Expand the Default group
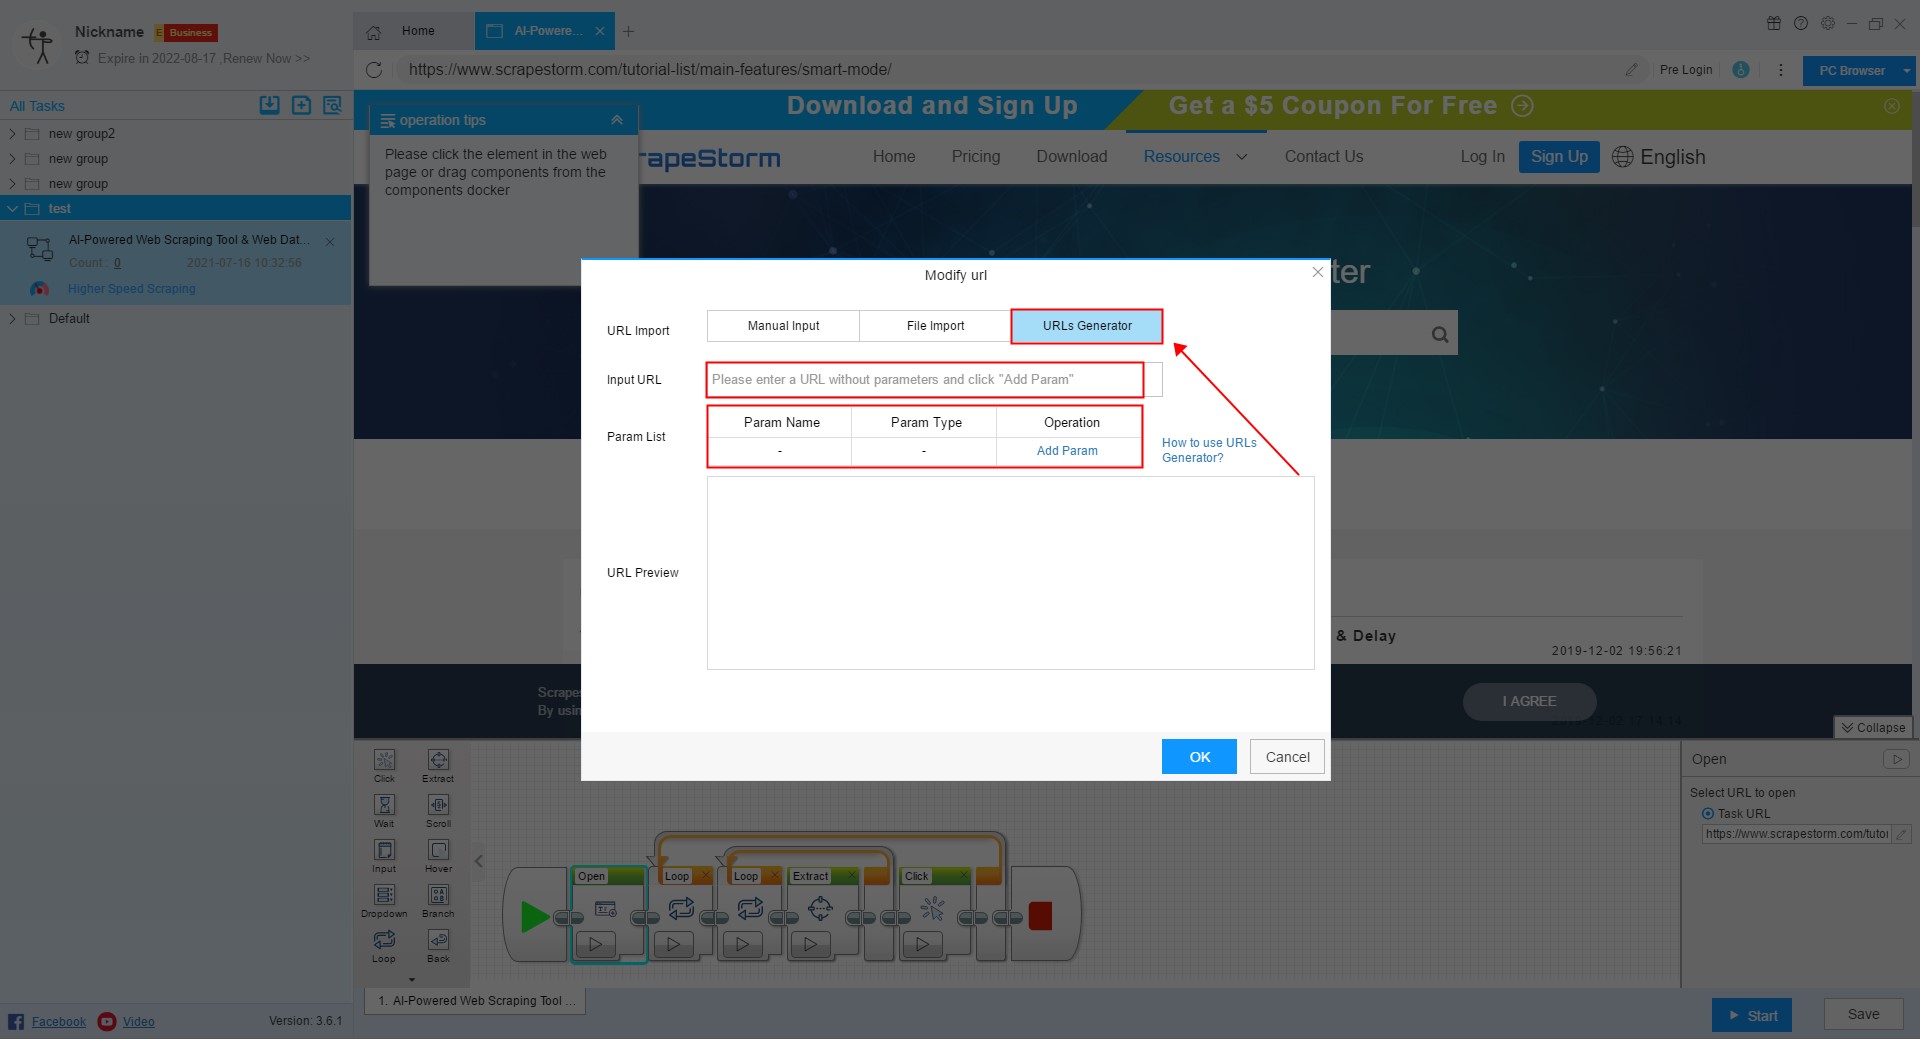 [12, 319]
